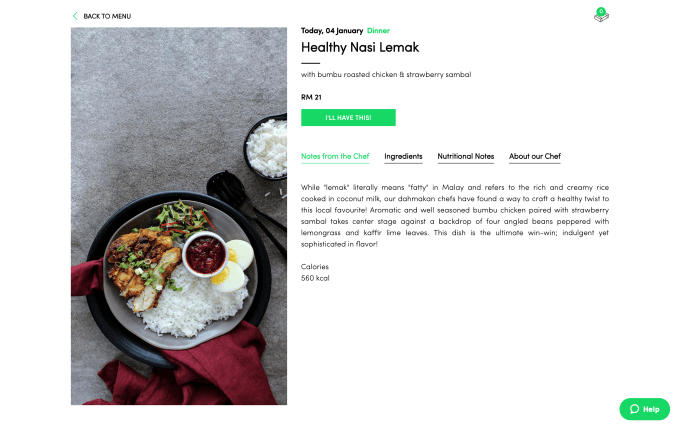Screen dimensions: 680x425
Task: Click the green Dinner meal label
Action: (x=378, y=31)
